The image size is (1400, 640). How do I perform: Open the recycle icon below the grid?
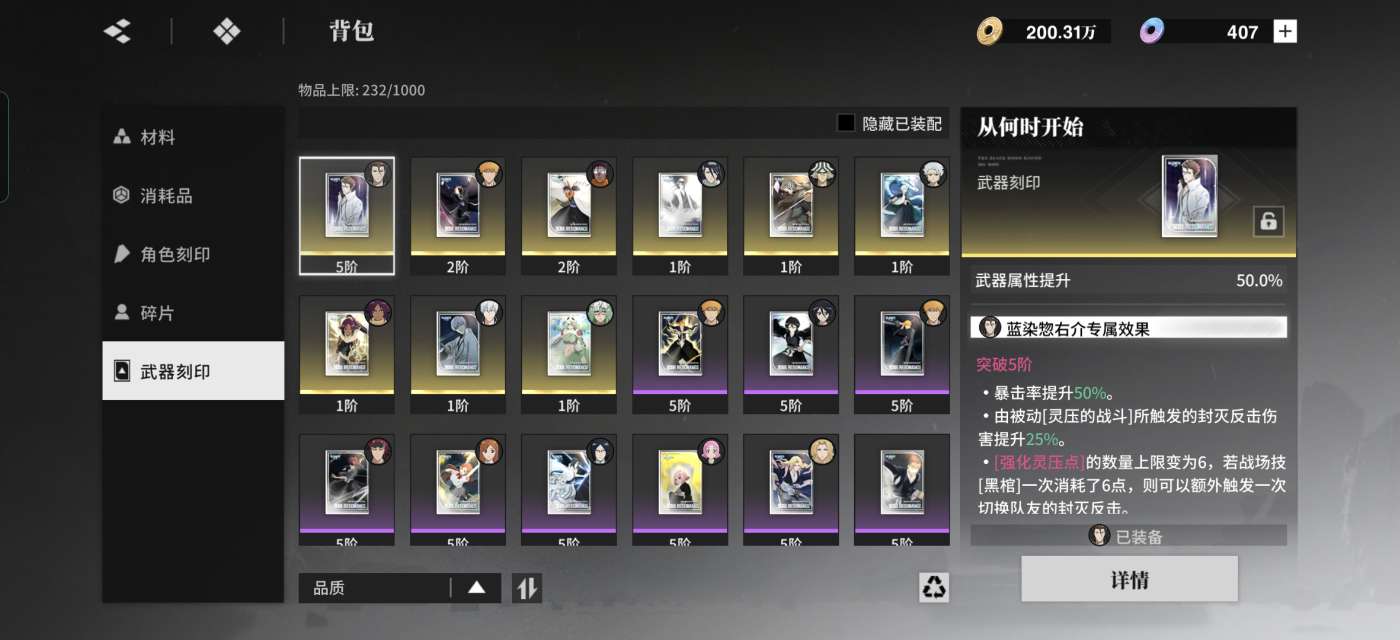click(934, 587)
